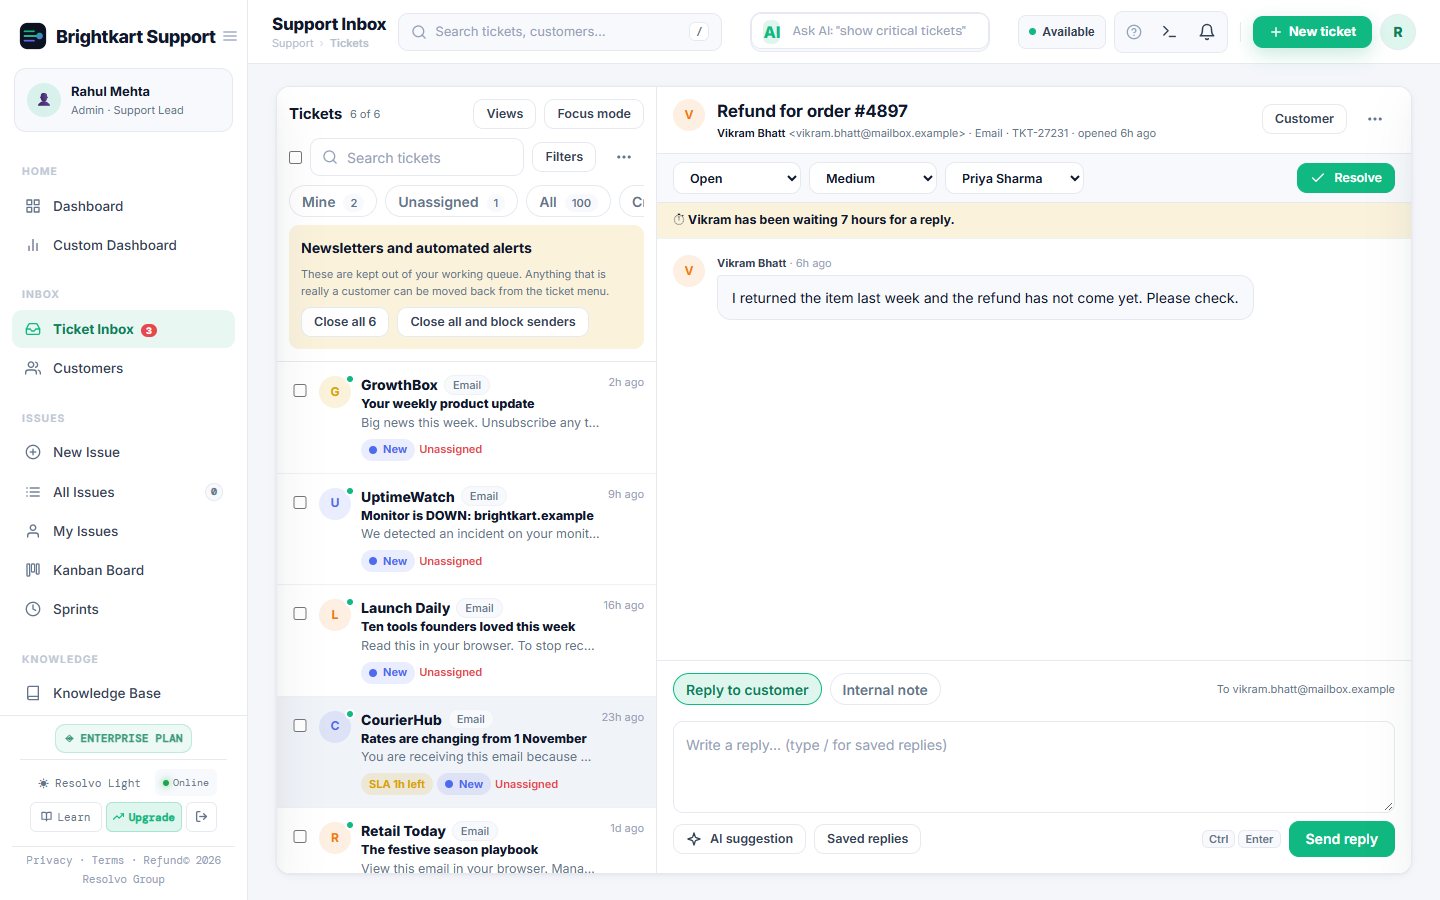Switch to the Mine tab
This screenshot has height=900, width=1440.
[333, 202]
